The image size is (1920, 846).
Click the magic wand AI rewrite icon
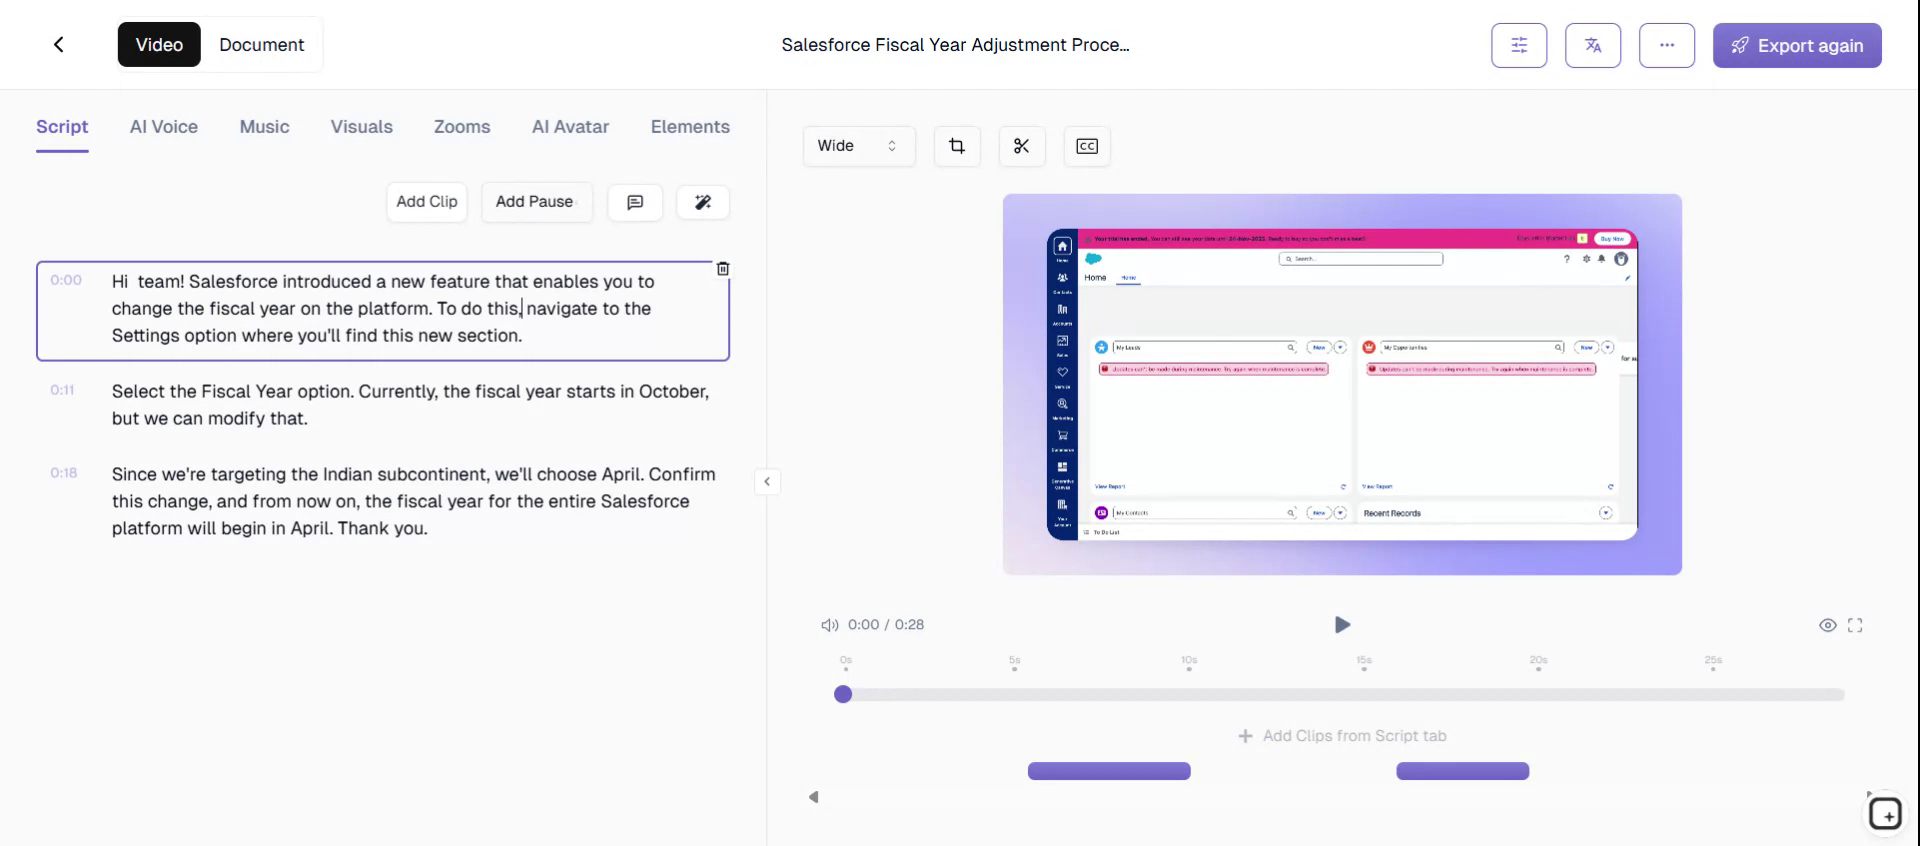click(703, 202)
